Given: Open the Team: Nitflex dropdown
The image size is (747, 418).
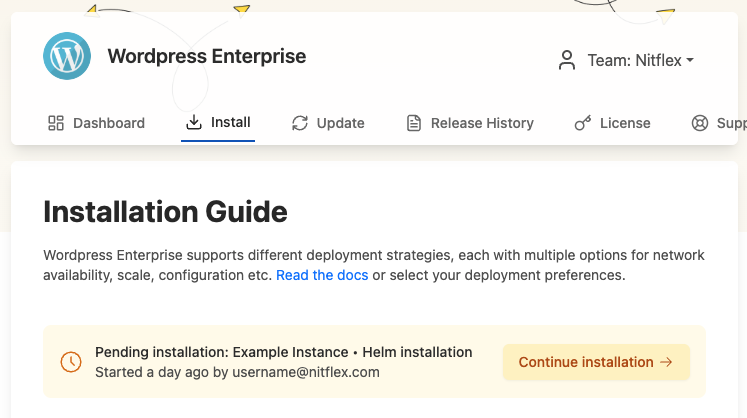Looking at the screenshot, I should tap(635, 60).
